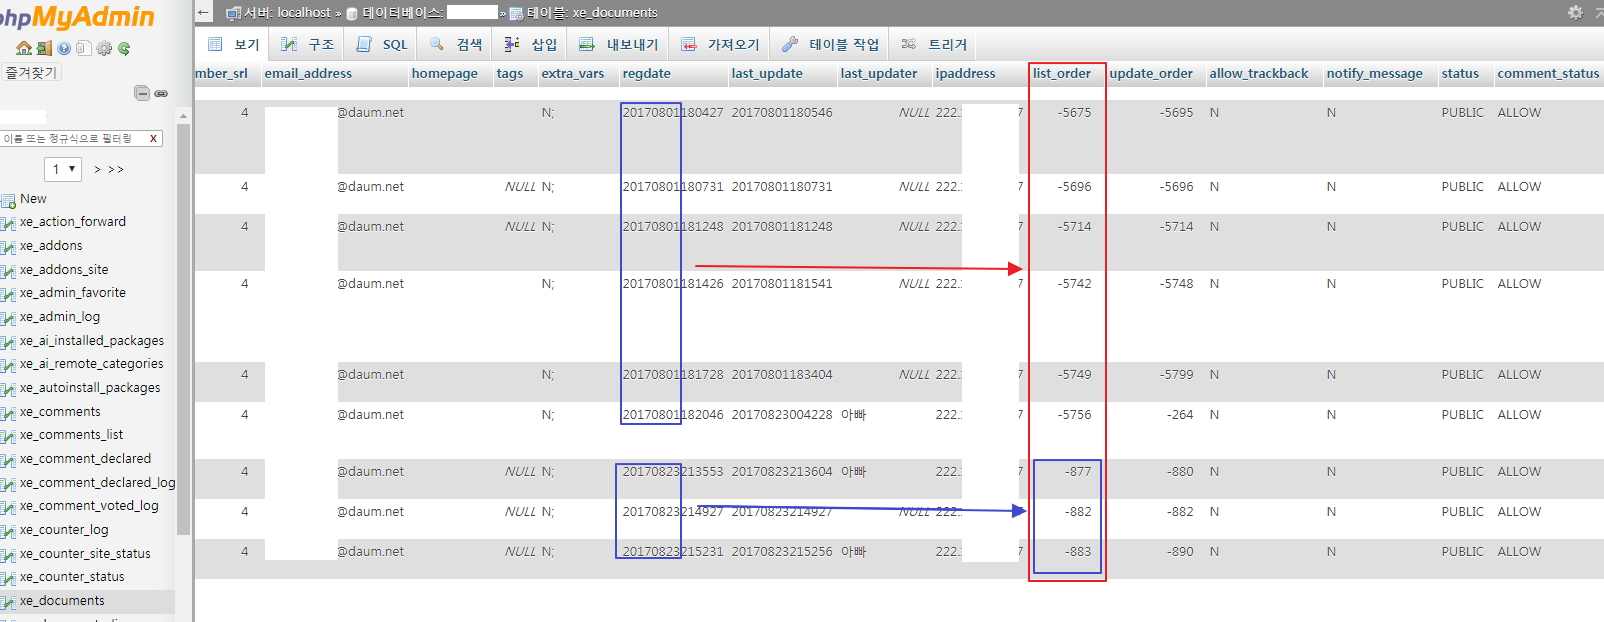Viewport: 1604px width, 622px height.
Task: Click the navigation panel scrollbar up arrow
Action: [183, 117]
